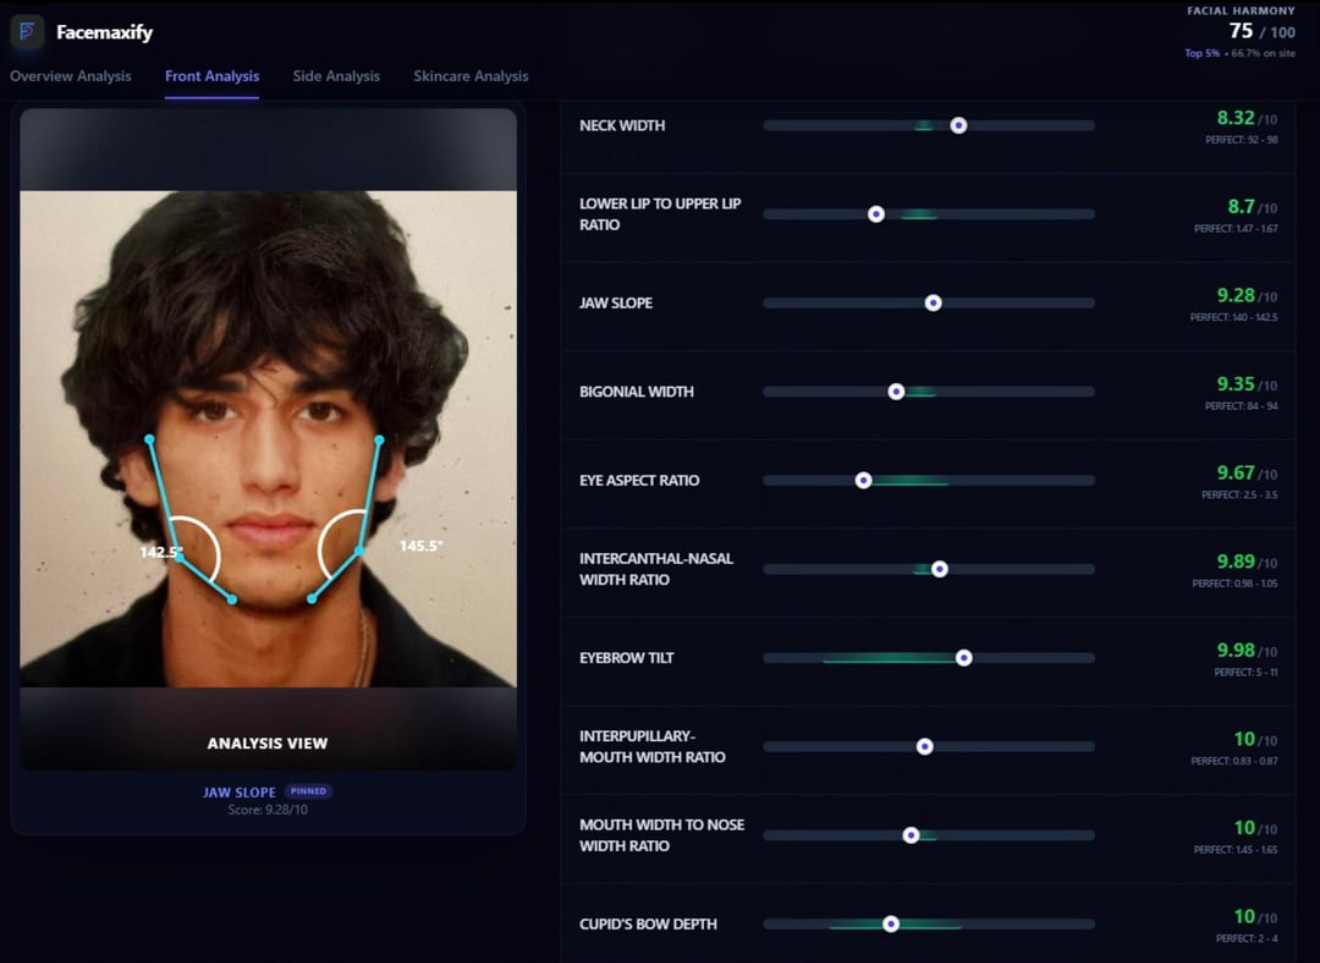The width and height of the screenshot is (1320, 963).
Task: Click the Score: 9.28/10 caption
Action: tap(268, 810)
